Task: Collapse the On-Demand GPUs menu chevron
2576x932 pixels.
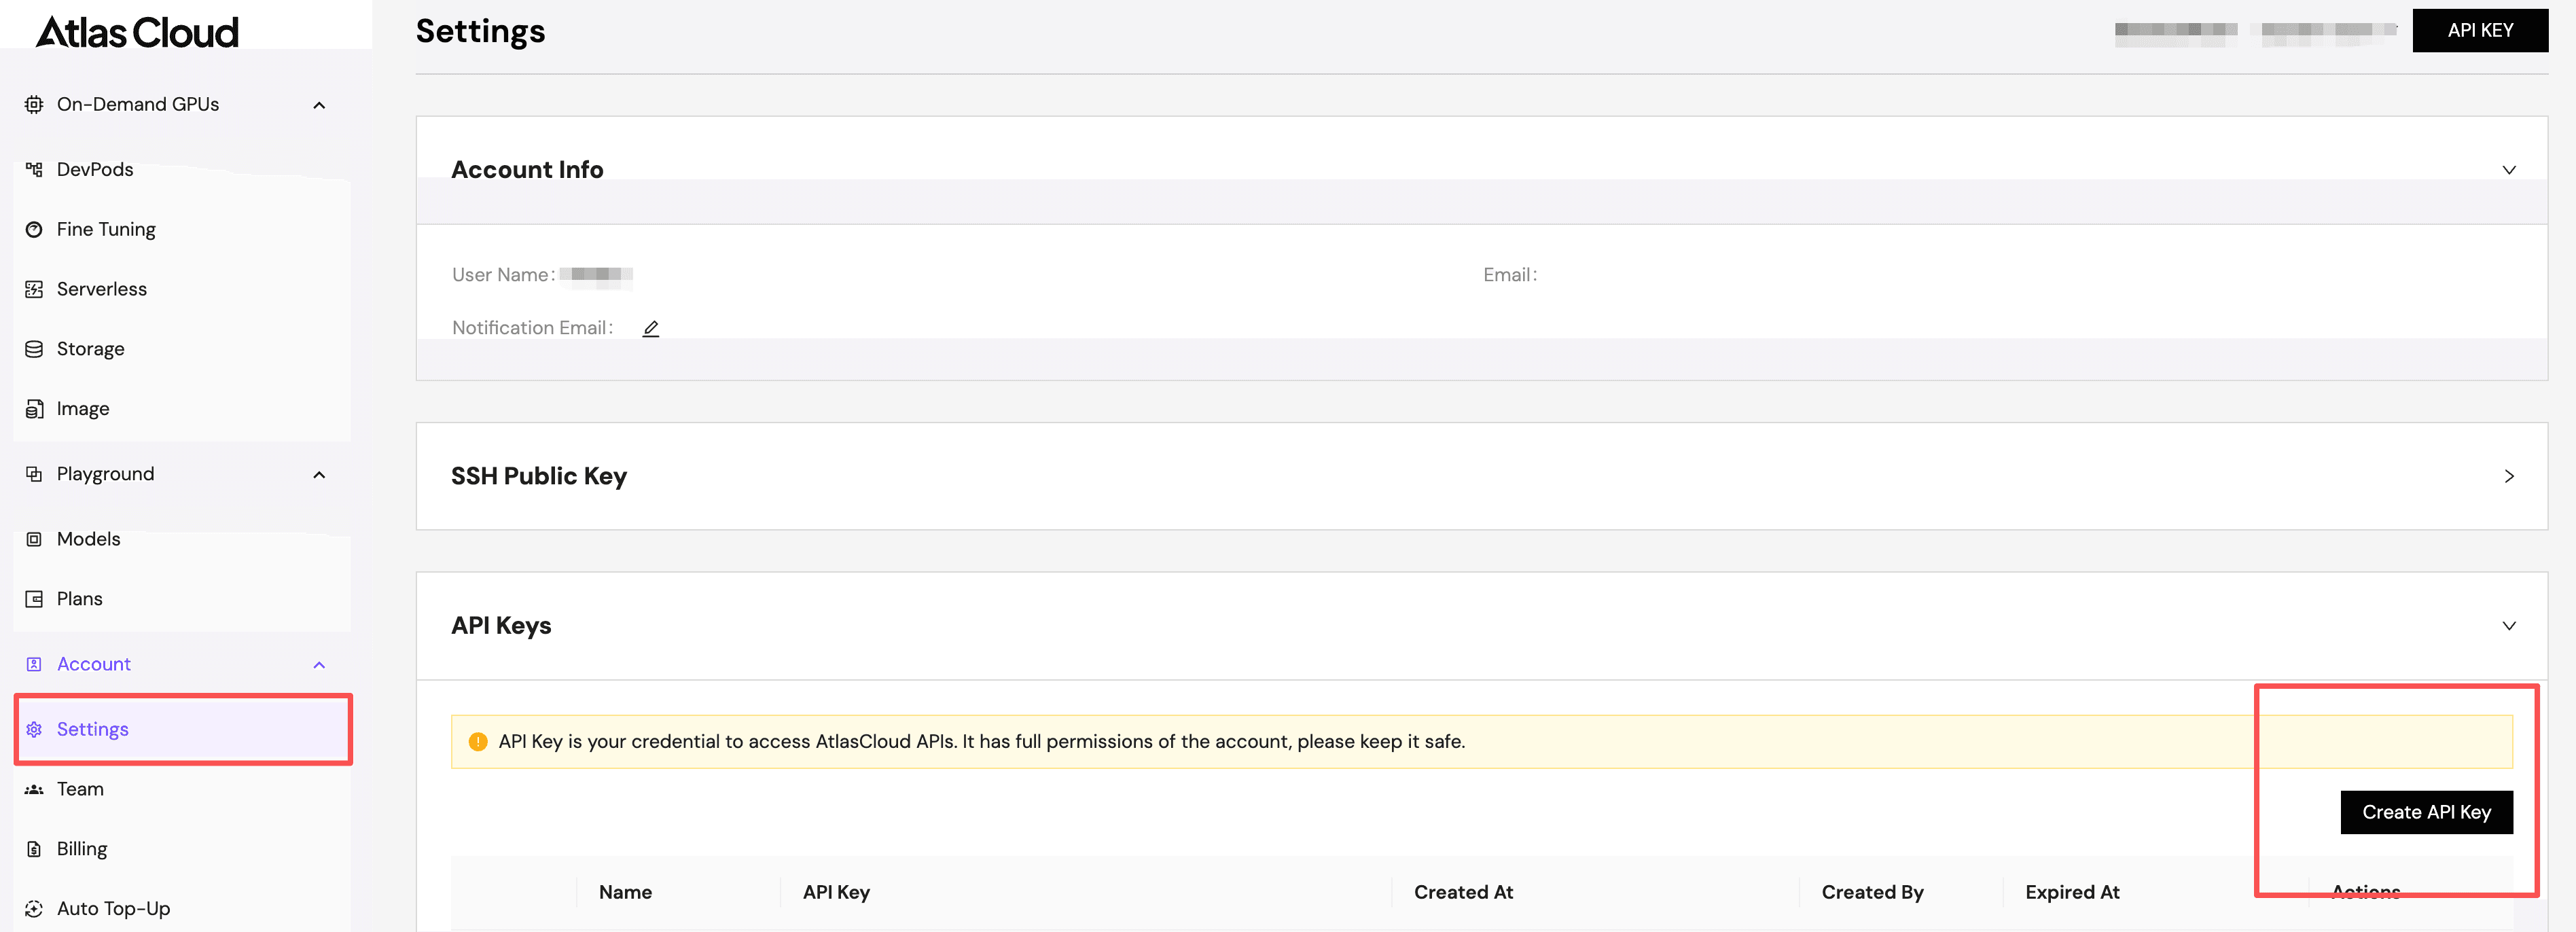Action: [319, 105]
